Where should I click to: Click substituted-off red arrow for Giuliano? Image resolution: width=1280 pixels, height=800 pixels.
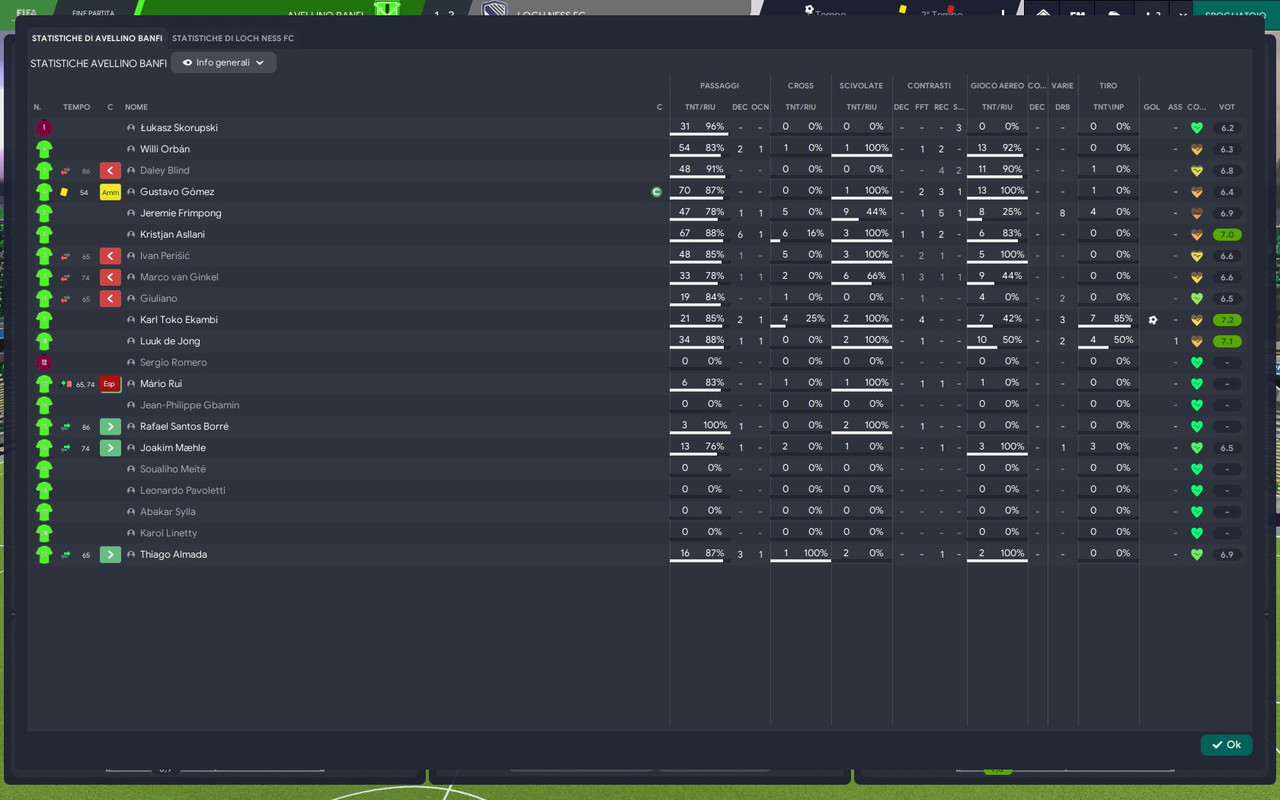tap(110, 299)
